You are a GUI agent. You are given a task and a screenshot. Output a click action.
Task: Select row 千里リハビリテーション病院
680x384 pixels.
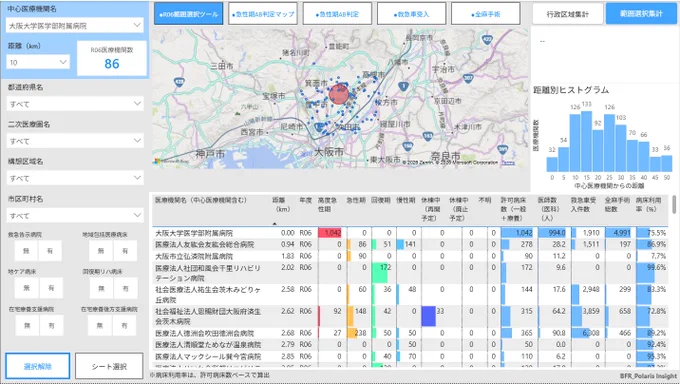[x=410, y=273]
